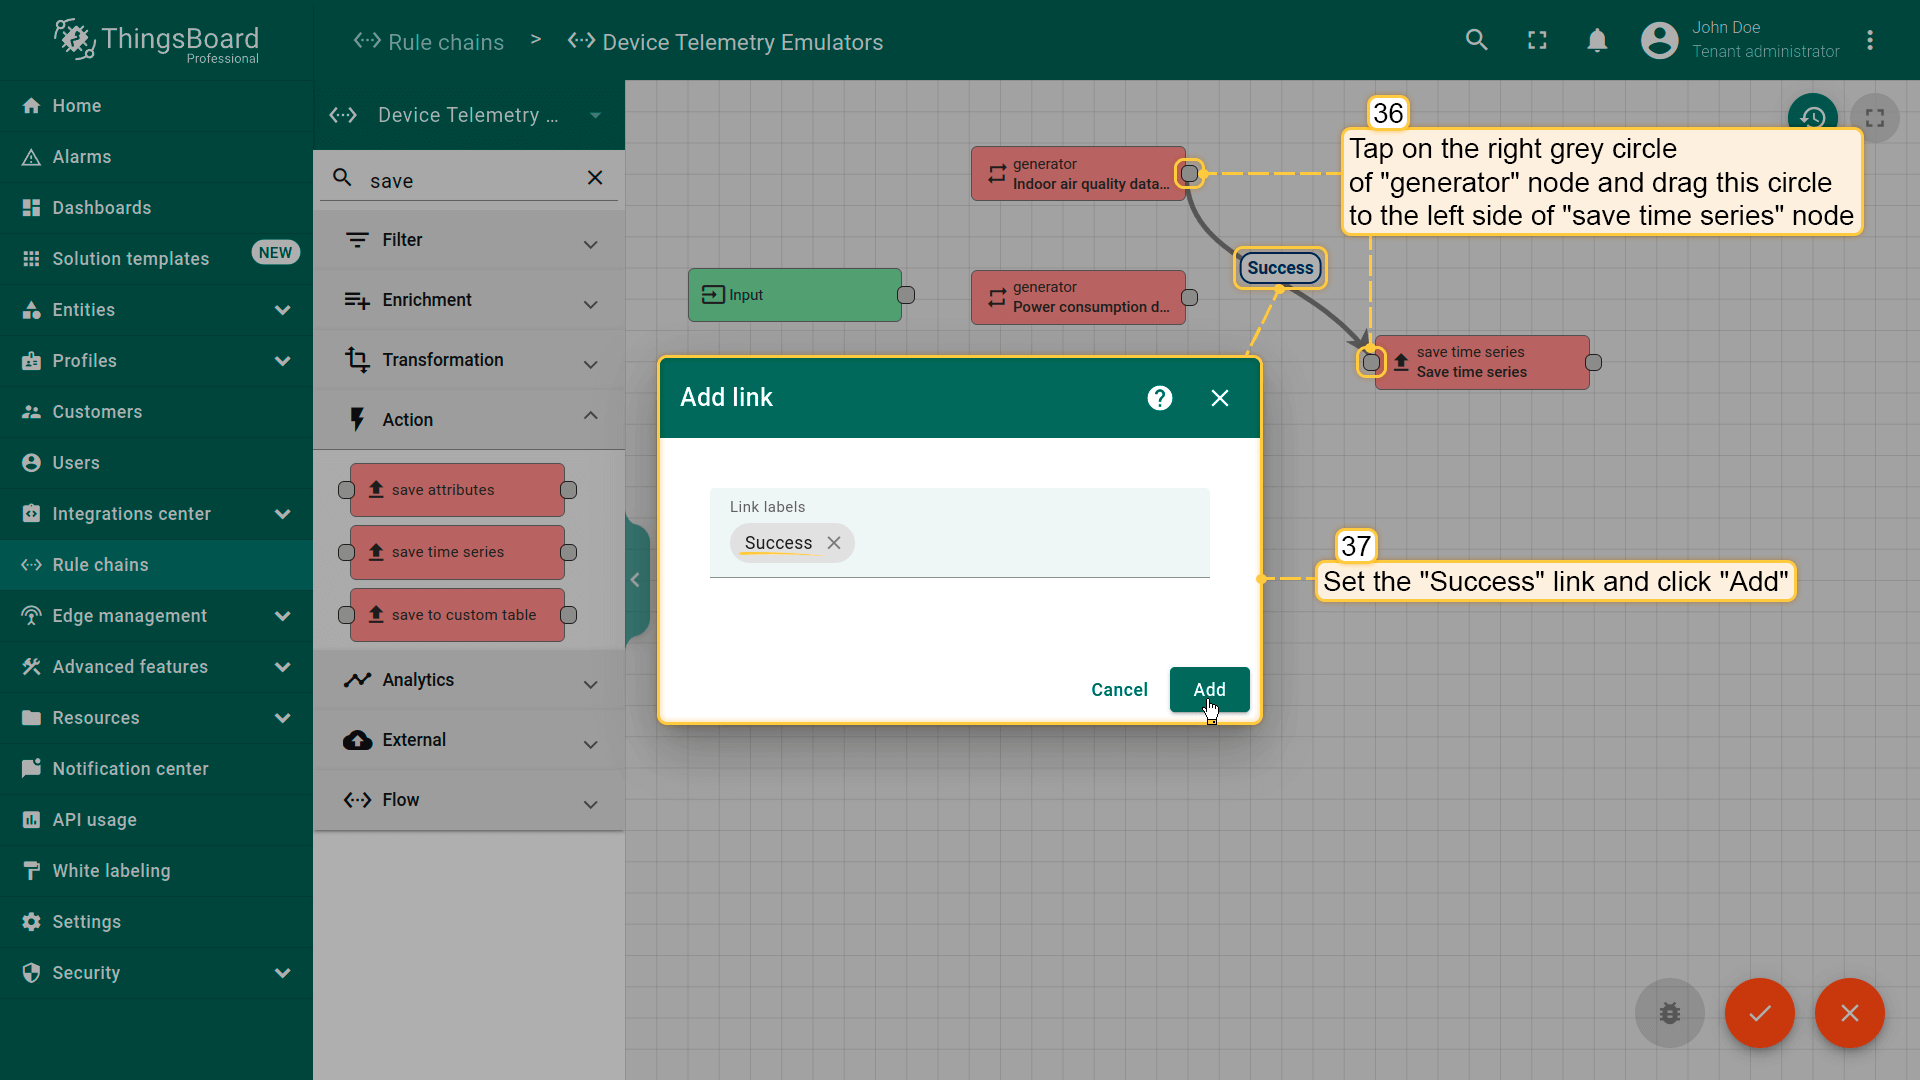The width and height of the screenshot is (1920, 1080).
Task: Toggle fullscreen mode icon in top bar
Action: pyautogui.click(x=1537, y=40)
